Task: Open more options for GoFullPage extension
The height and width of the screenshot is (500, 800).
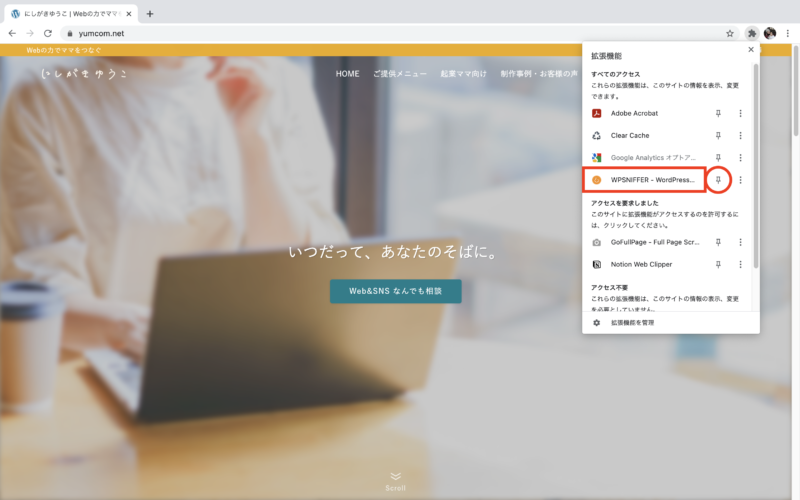Action: coord(740,242)
